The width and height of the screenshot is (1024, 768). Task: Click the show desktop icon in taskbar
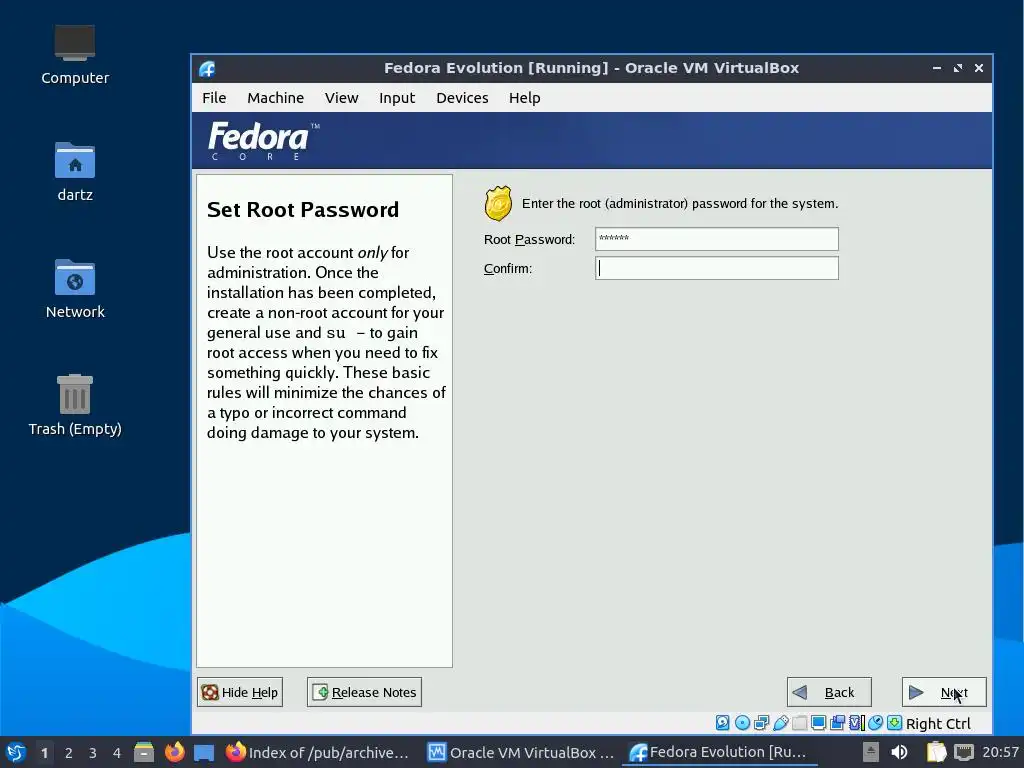[204, 753]
